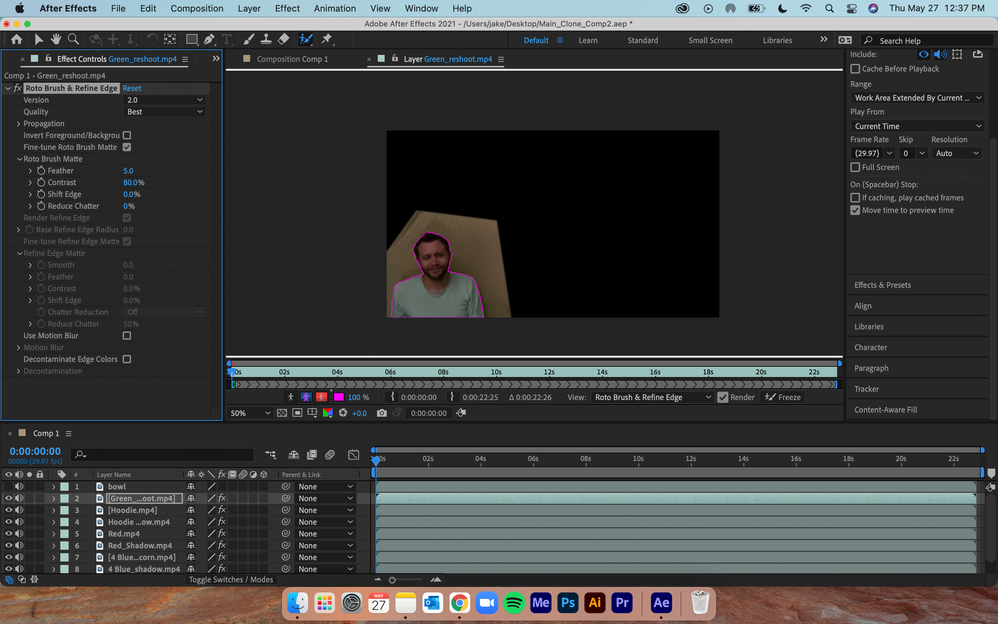Screen dimensions: 998x624
Task: Click Reset on Roto Brush & Refine Edge
Action: tap(131, 88)
